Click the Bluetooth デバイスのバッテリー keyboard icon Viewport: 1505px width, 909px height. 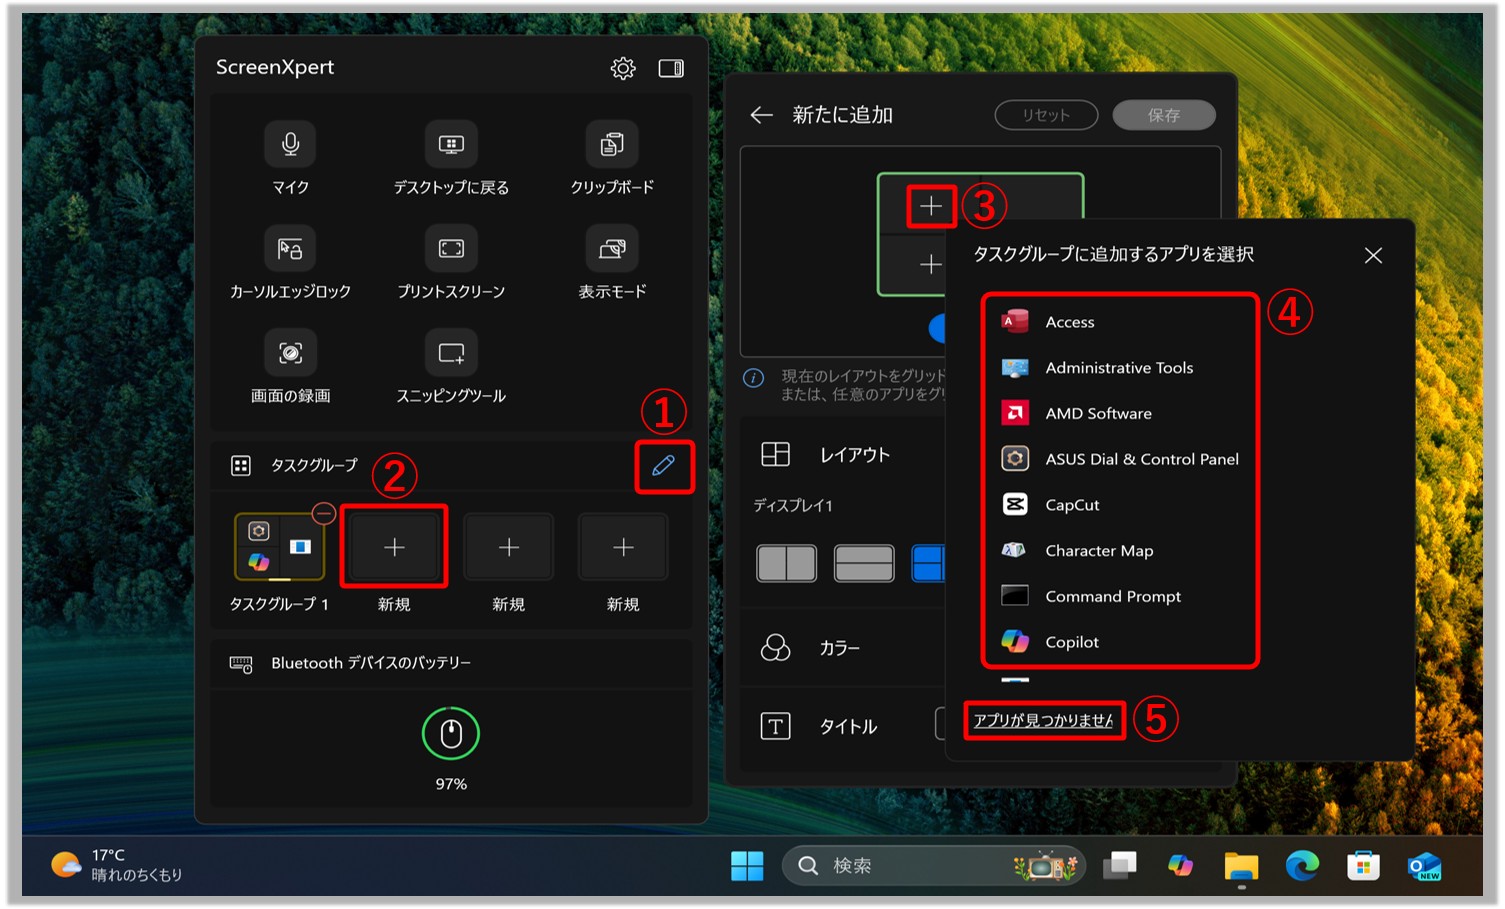click(x=241, y=663)
